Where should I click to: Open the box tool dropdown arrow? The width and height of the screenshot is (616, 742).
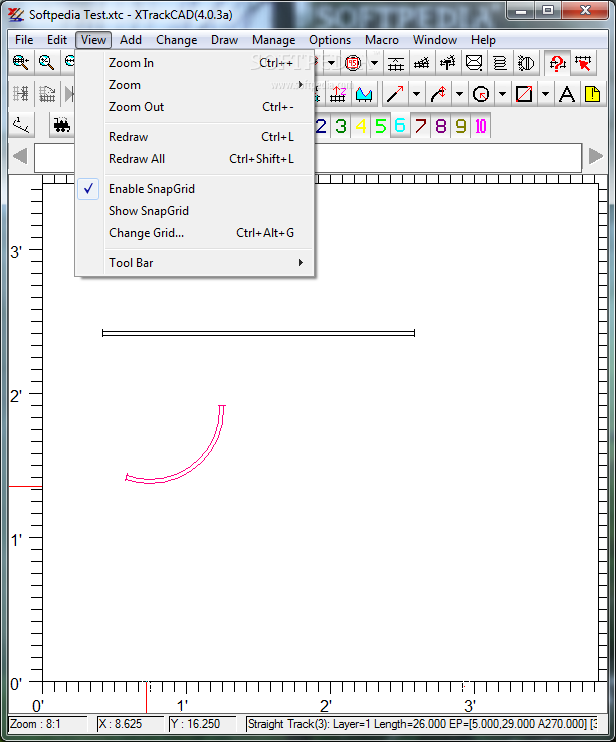click(x=545, y=94)
